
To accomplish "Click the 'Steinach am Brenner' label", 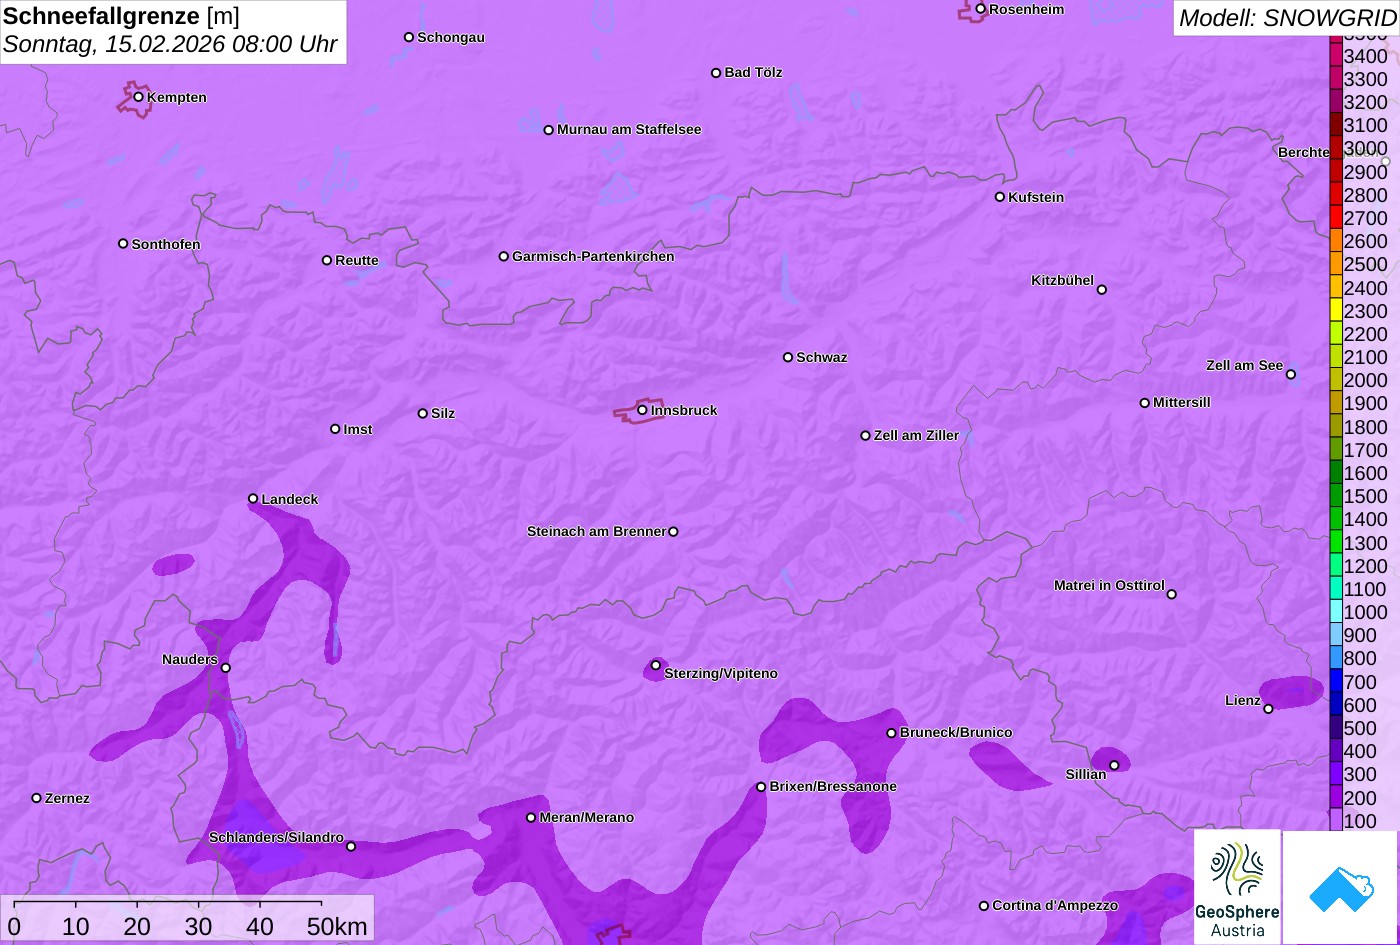I will [596, 531].
